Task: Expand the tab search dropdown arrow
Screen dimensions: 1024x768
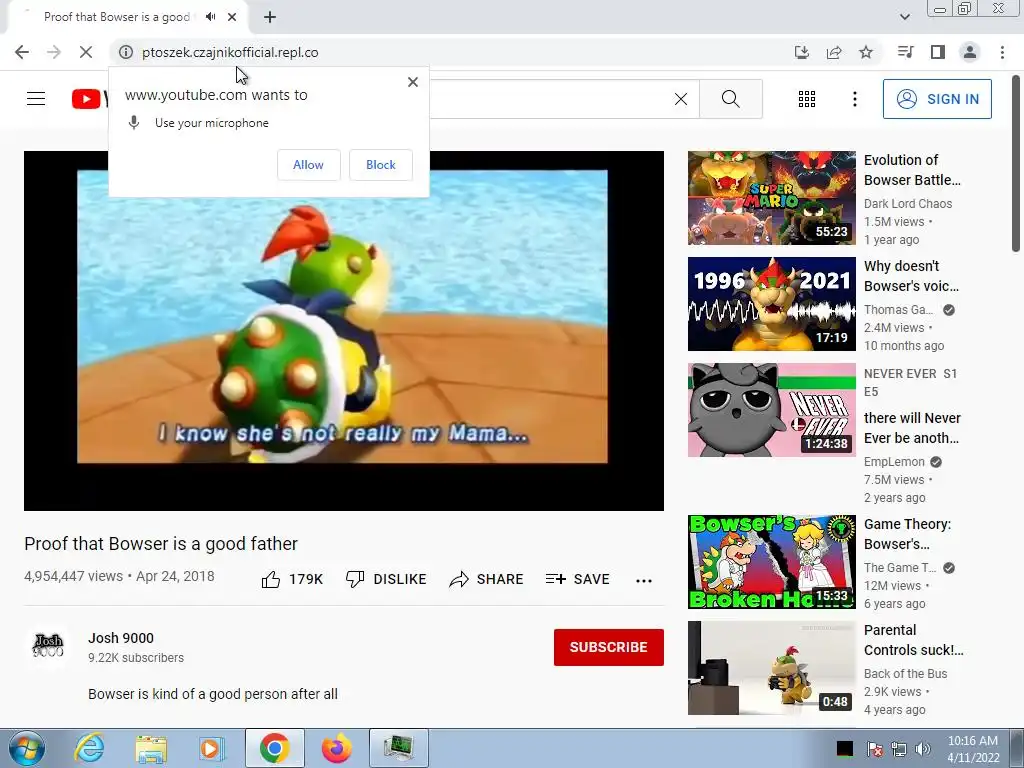Action: click(x=904, y=17)
